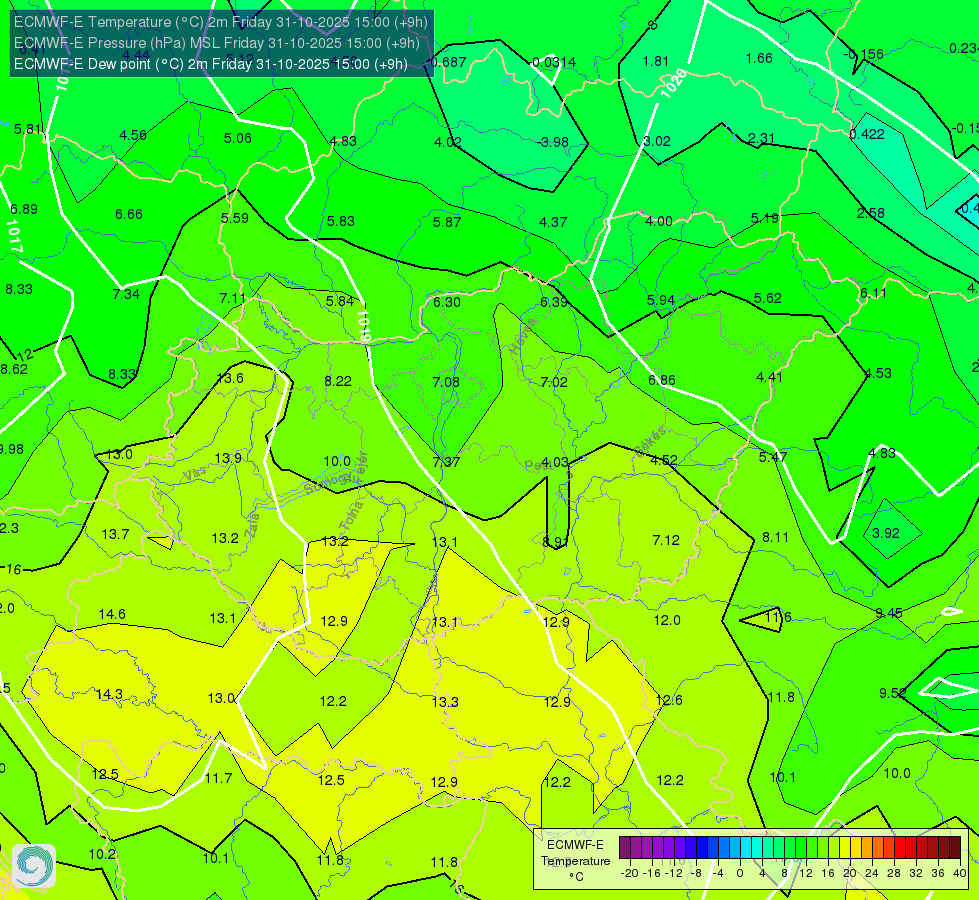Click the dew point value 5.47

773,457
